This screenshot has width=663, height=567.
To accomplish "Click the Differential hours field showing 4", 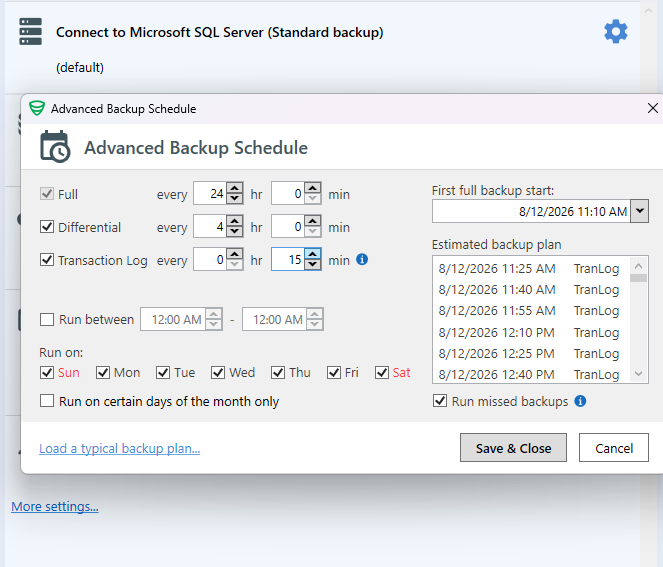I will coord(210,226).
